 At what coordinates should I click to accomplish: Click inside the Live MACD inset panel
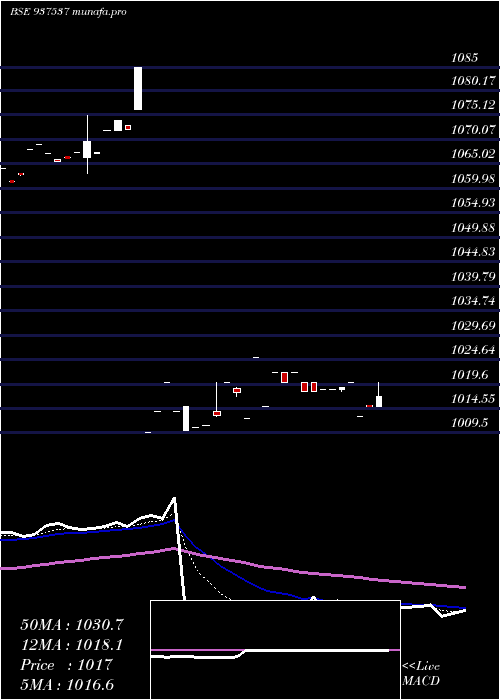275,650
